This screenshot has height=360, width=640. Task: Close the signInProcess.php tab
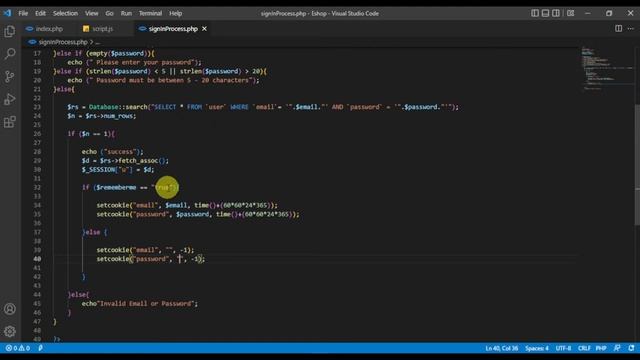pos(204,29)
